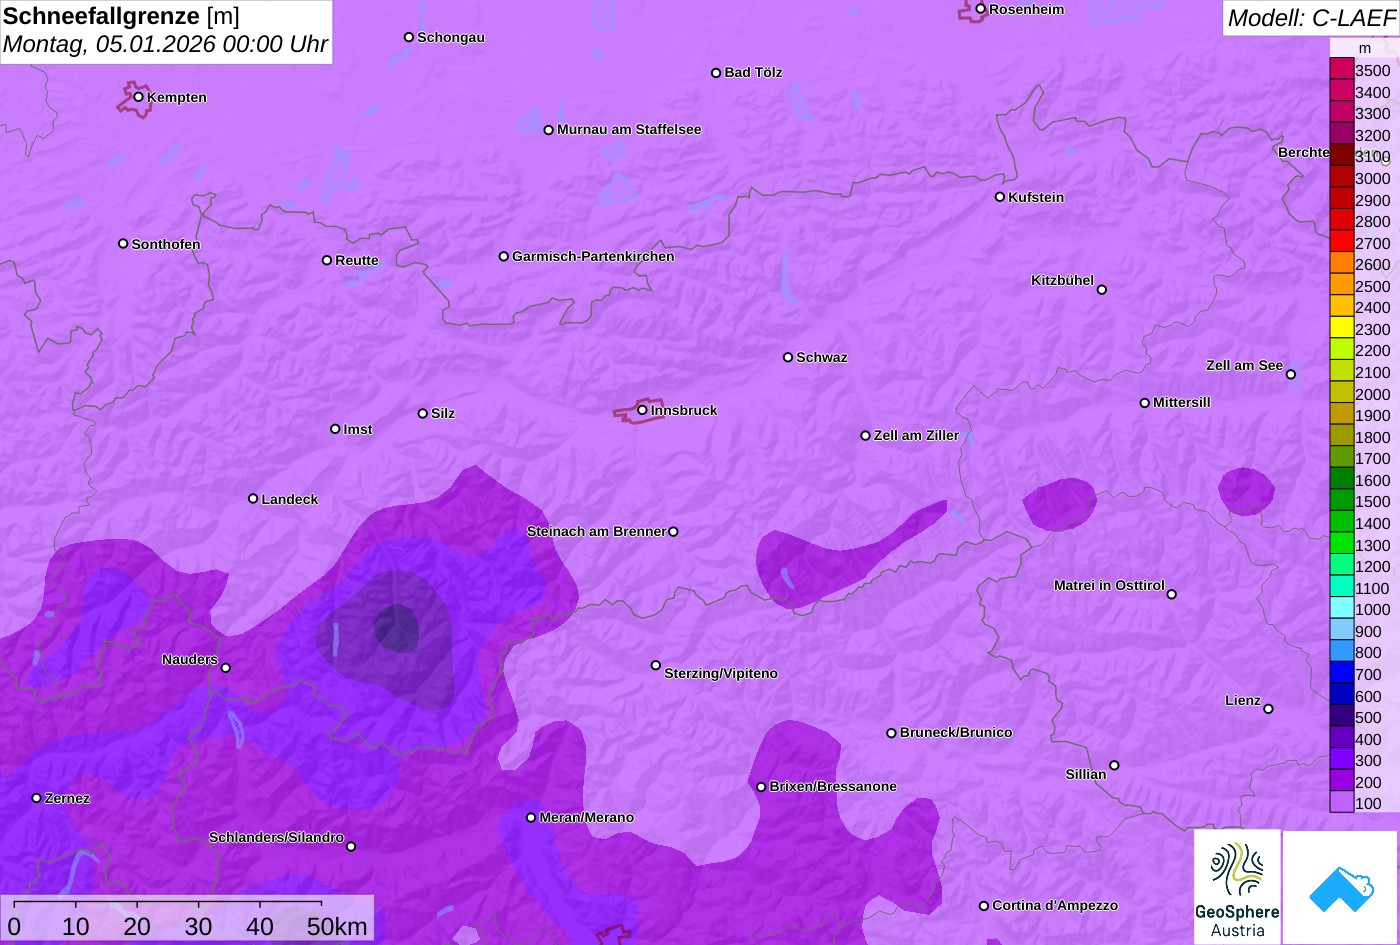This screenshot has height=945, width=1400.
Task: Click the 50km scale bar label
Action: click(x=338, y=927)
